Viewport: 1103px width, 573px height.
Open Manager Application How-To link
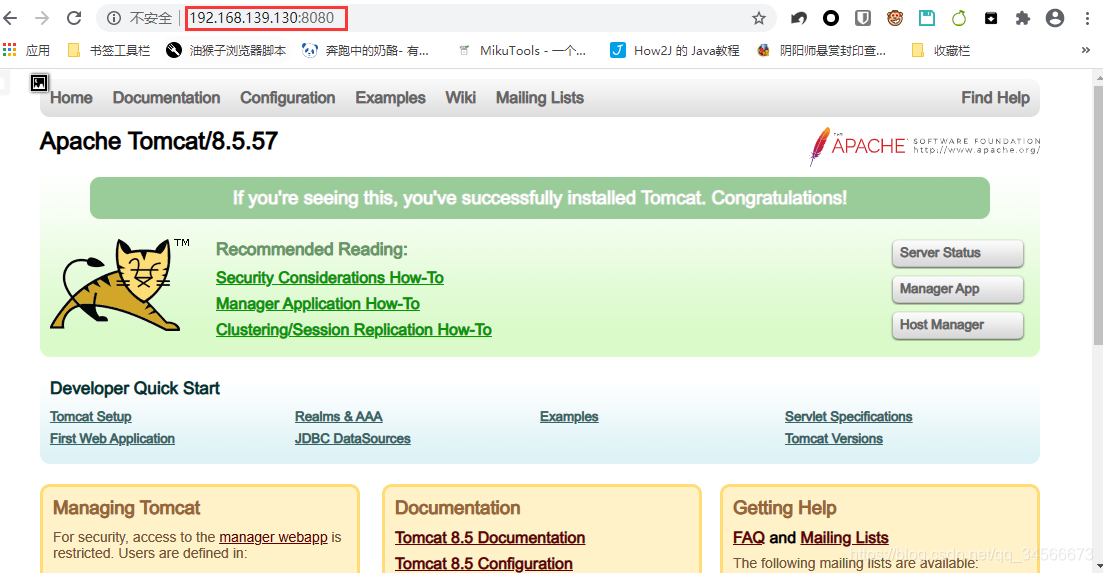(318, 304)
